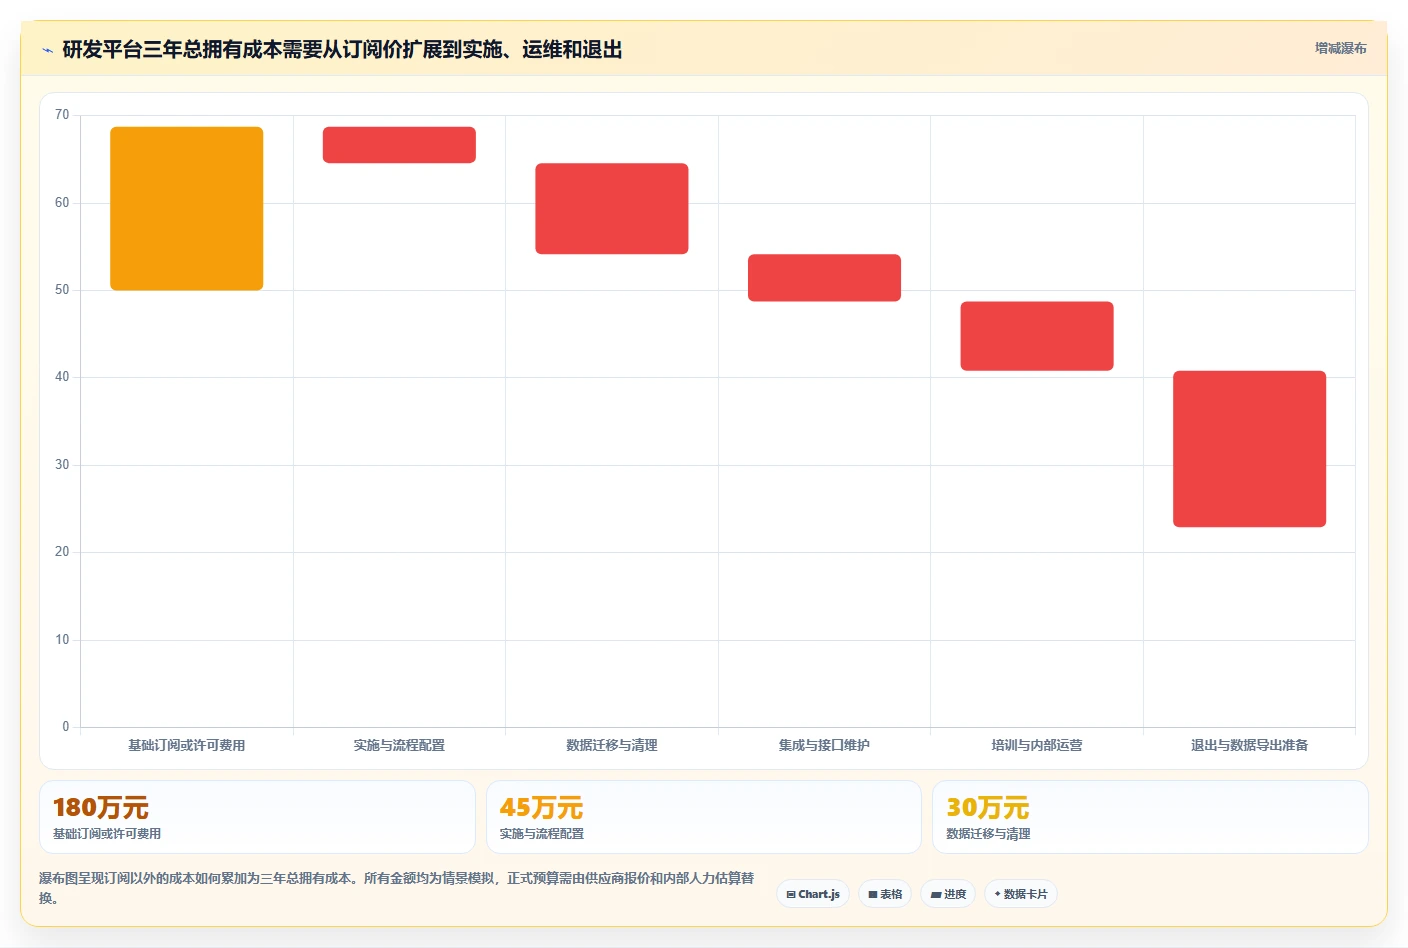Screen dimensions: 1408x948
Task: Click the 进度 tag chip
Action: coord(948,894)
